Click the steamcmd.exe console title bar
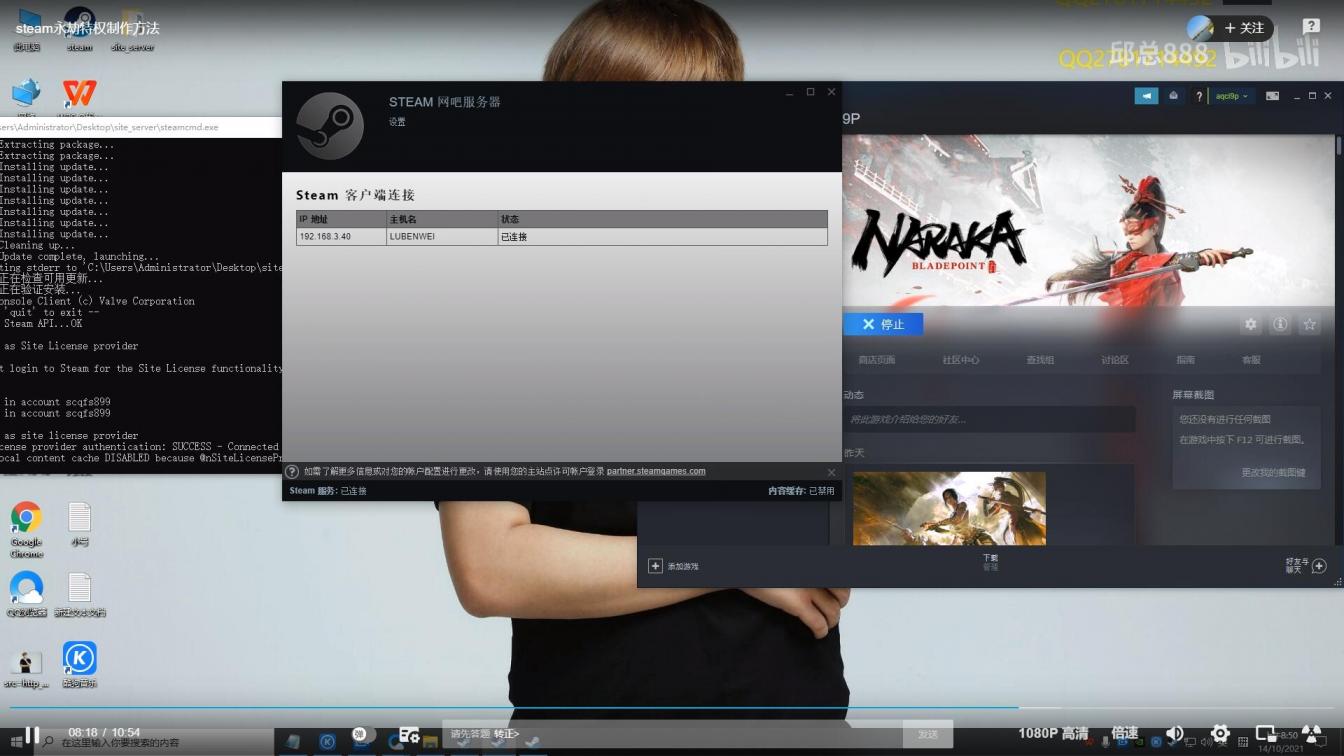This screenshot has height=756, width=1344. pos(140,127)
